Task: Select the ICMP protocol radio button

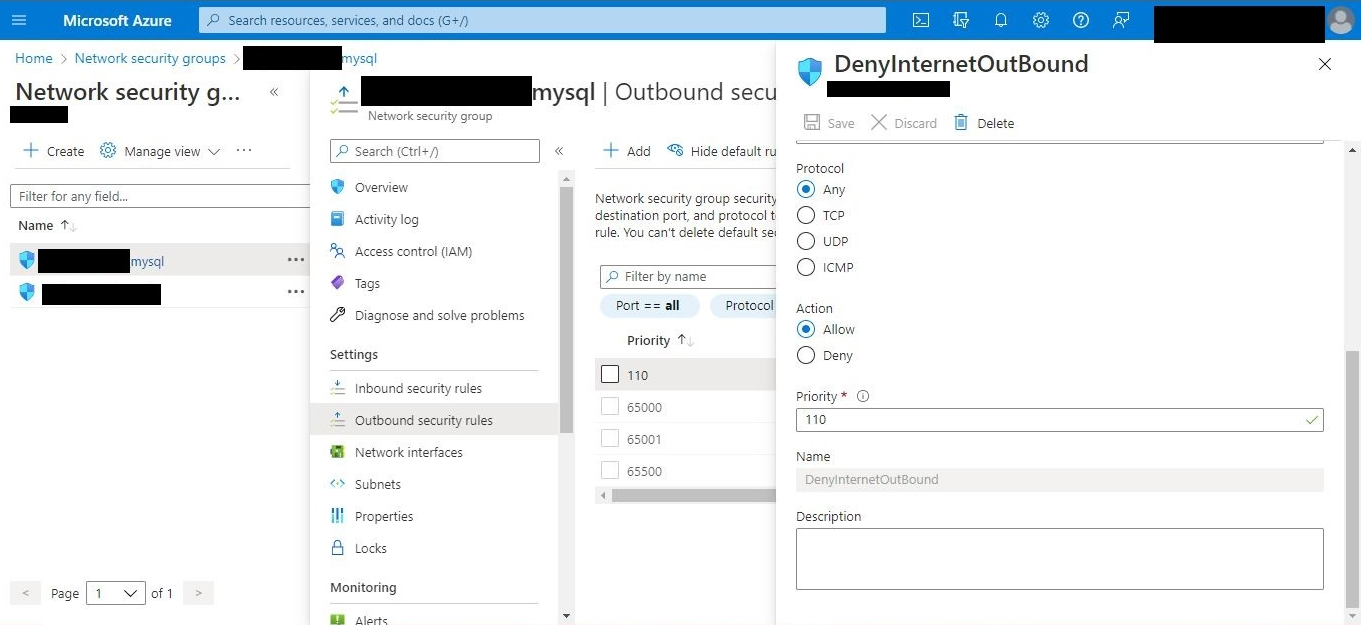Action: pyautogui.click(x=806, y=267)
